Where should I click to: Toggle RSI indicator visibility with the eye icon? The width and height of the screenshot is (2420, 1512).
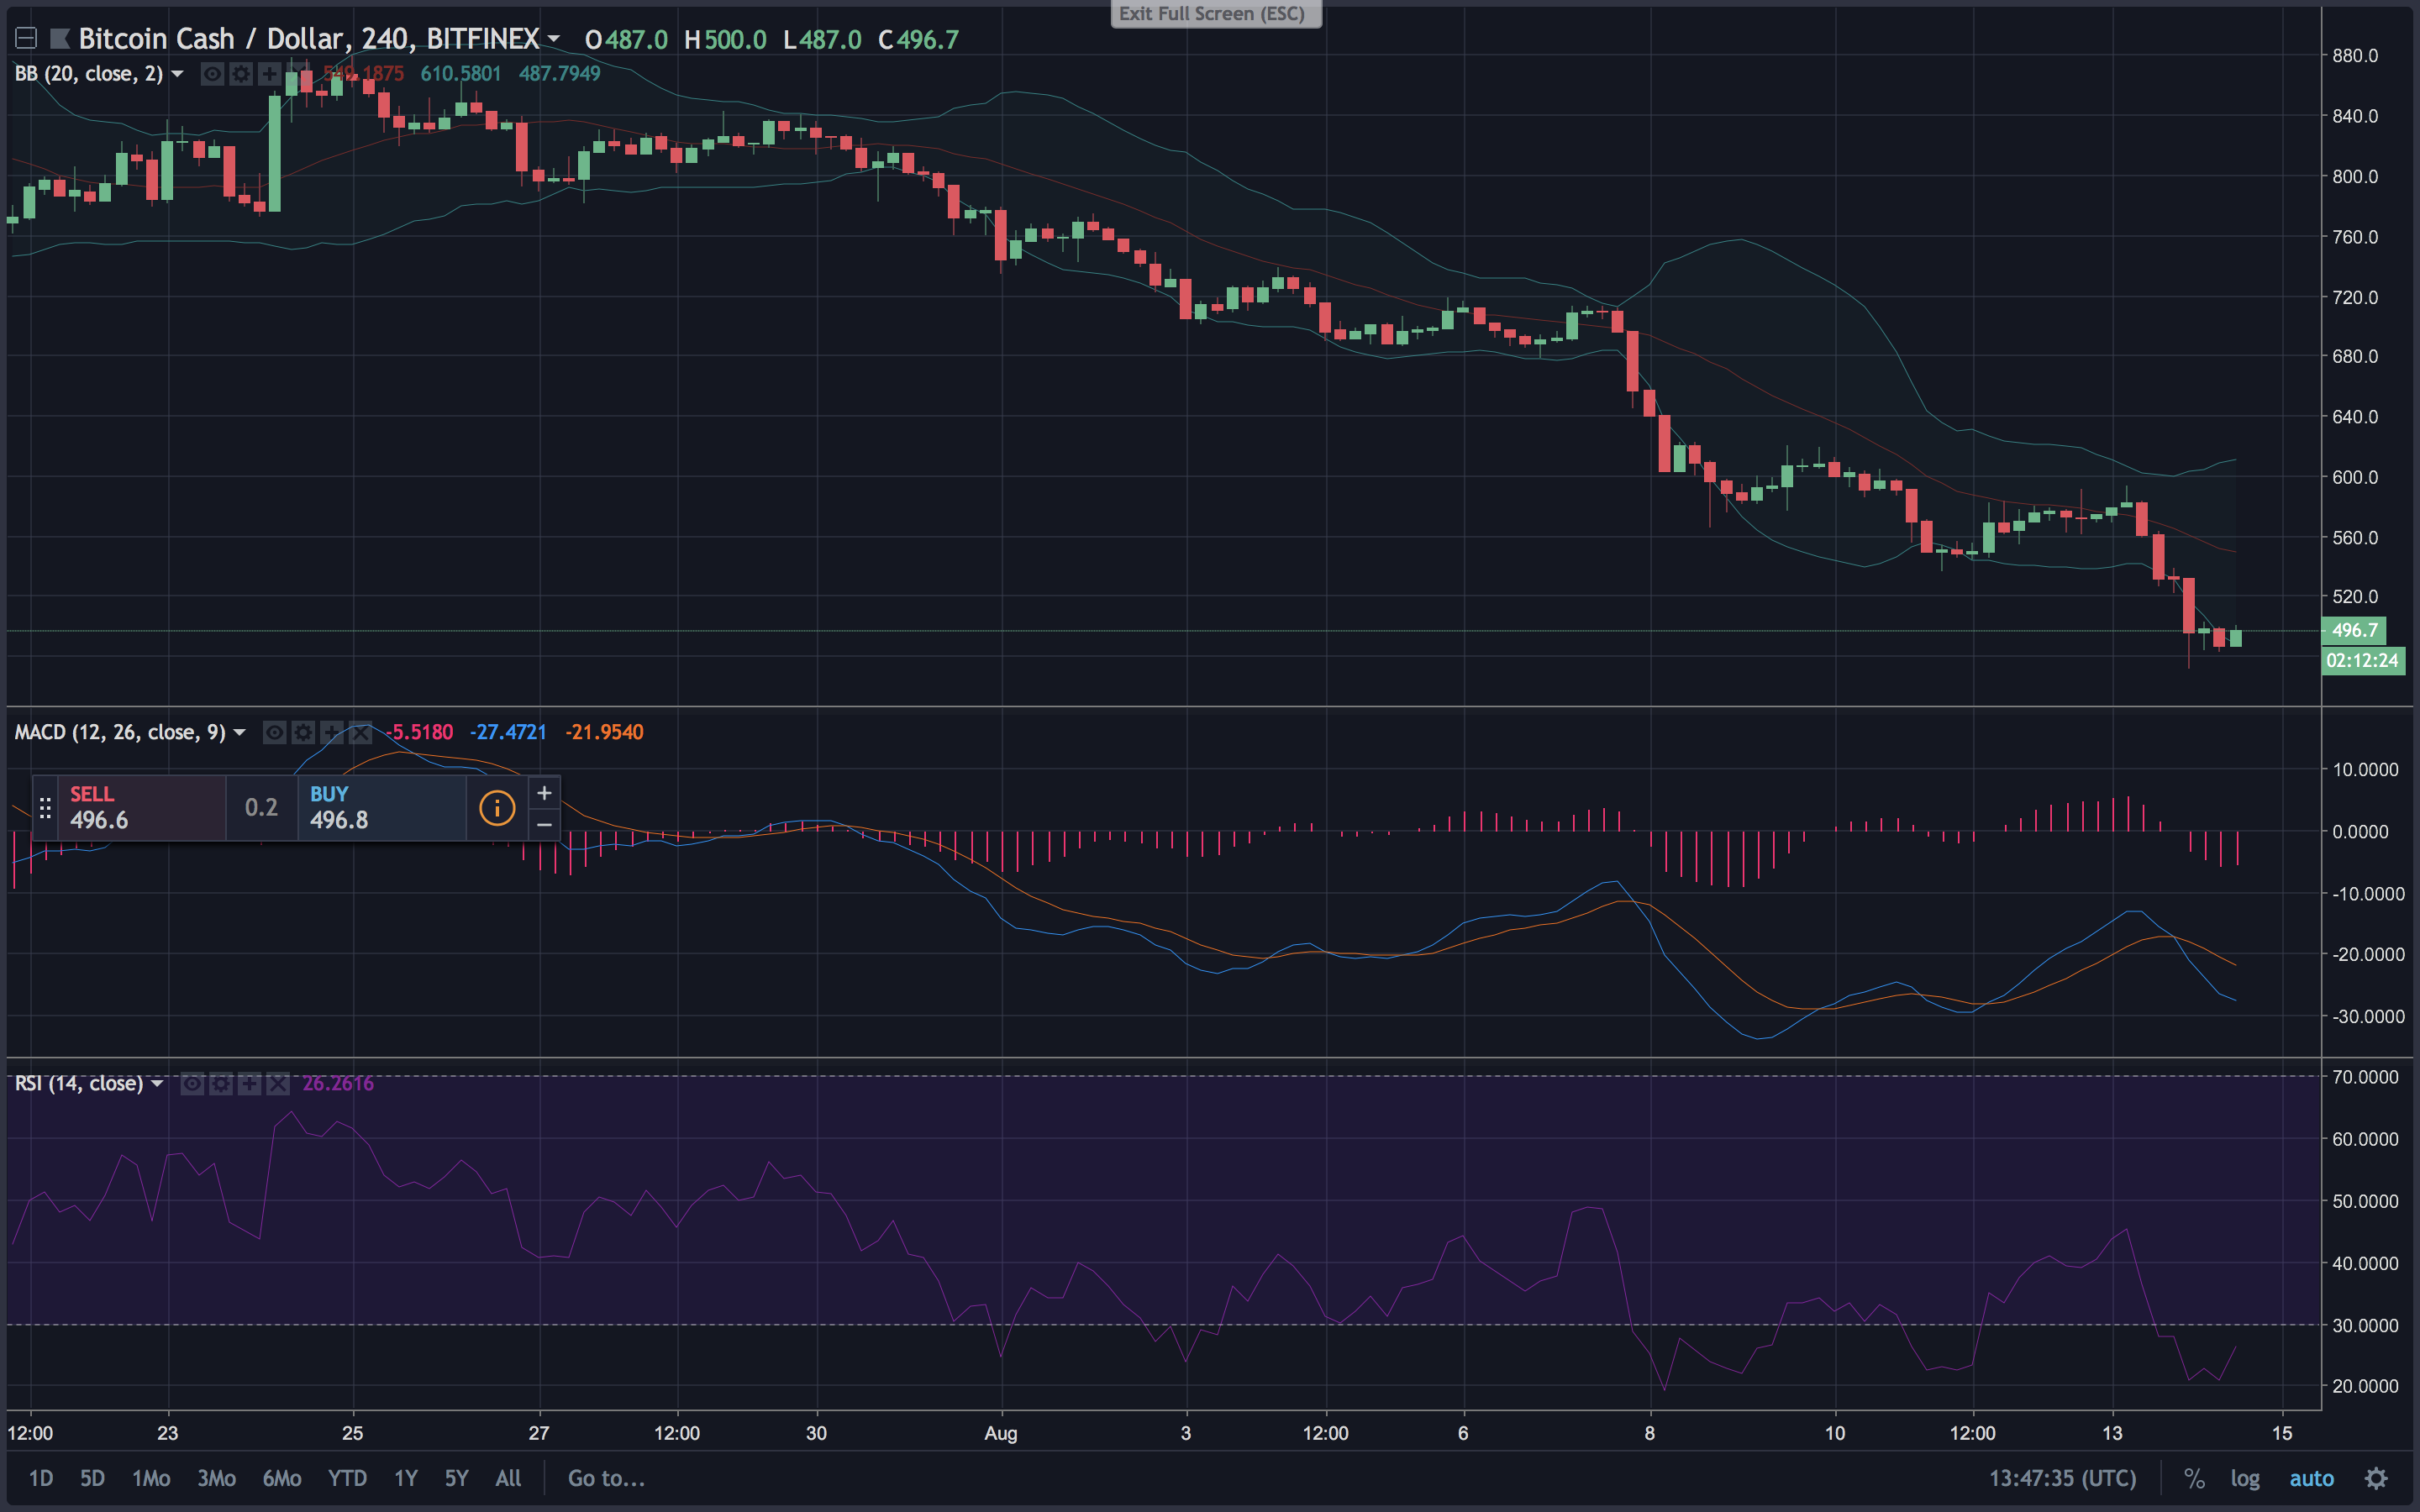(x=193, y=1084)
